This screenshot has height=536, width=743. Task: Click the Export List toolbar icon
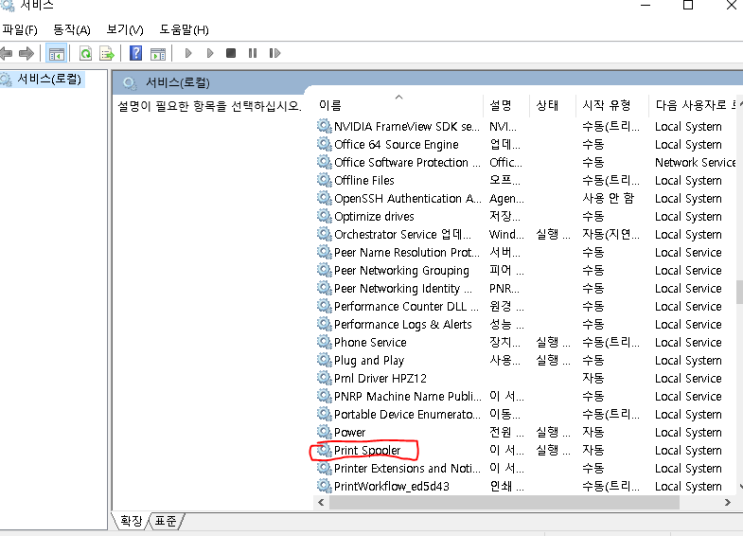click(107, 54)
